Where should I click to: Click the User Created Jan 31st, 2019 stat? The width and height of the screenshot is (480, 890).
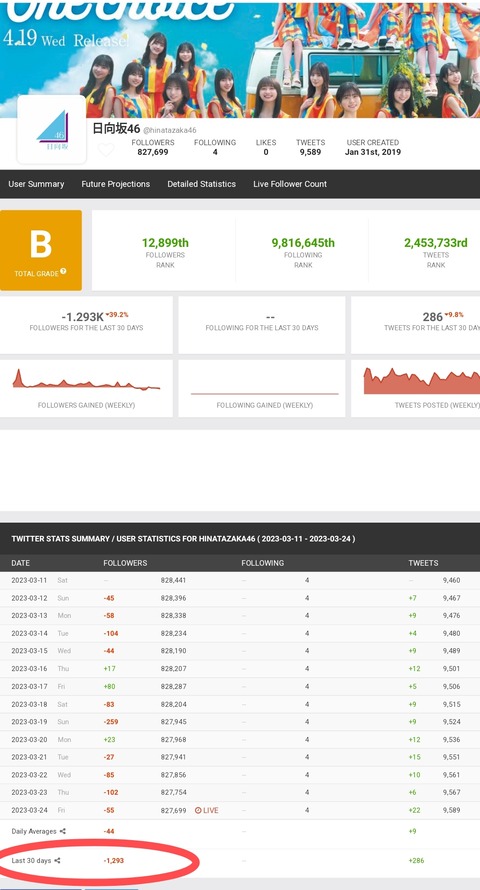coord(373,147)
